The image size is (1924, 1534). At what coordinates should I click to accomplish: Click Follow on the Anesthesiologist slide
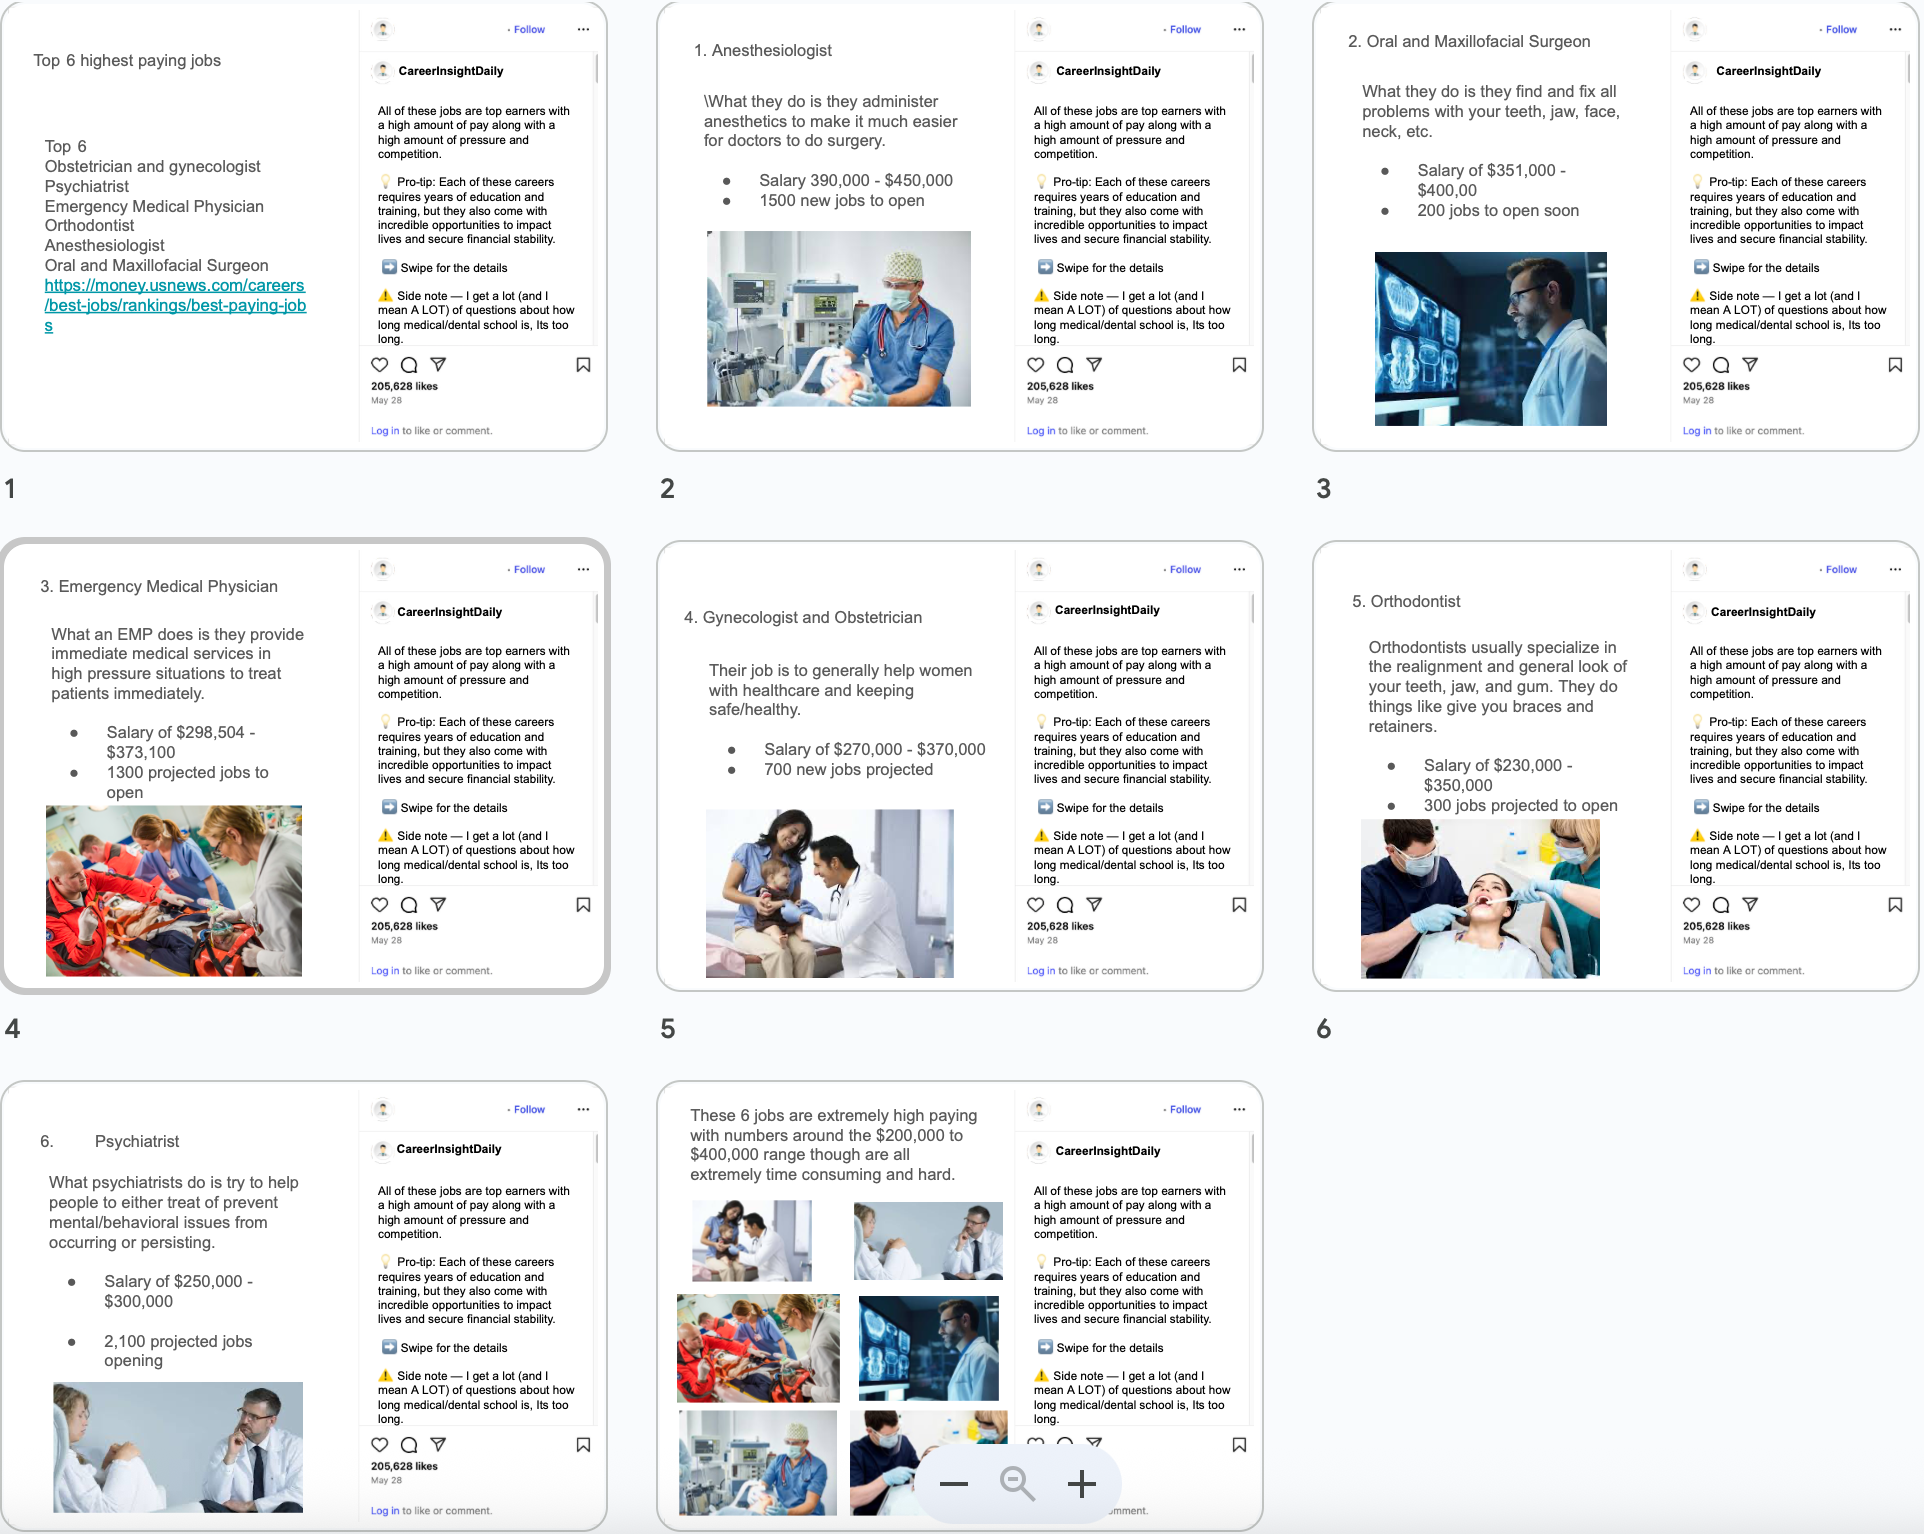[1185, 29]
